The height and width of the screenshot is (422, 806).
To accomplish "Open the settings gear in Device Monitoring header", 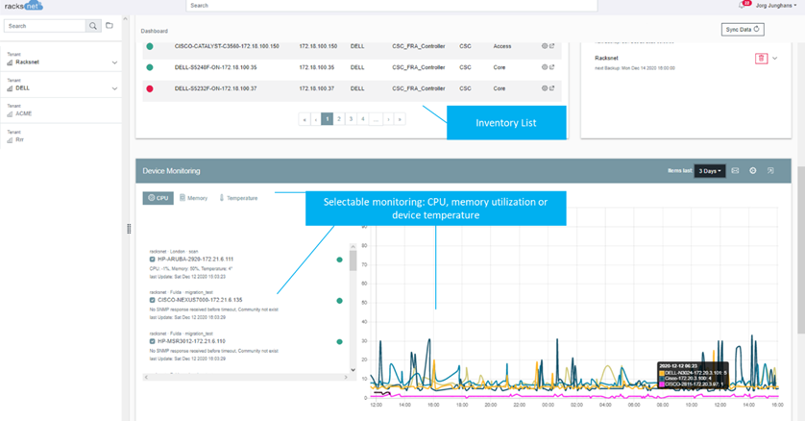I will coord(753,171).
